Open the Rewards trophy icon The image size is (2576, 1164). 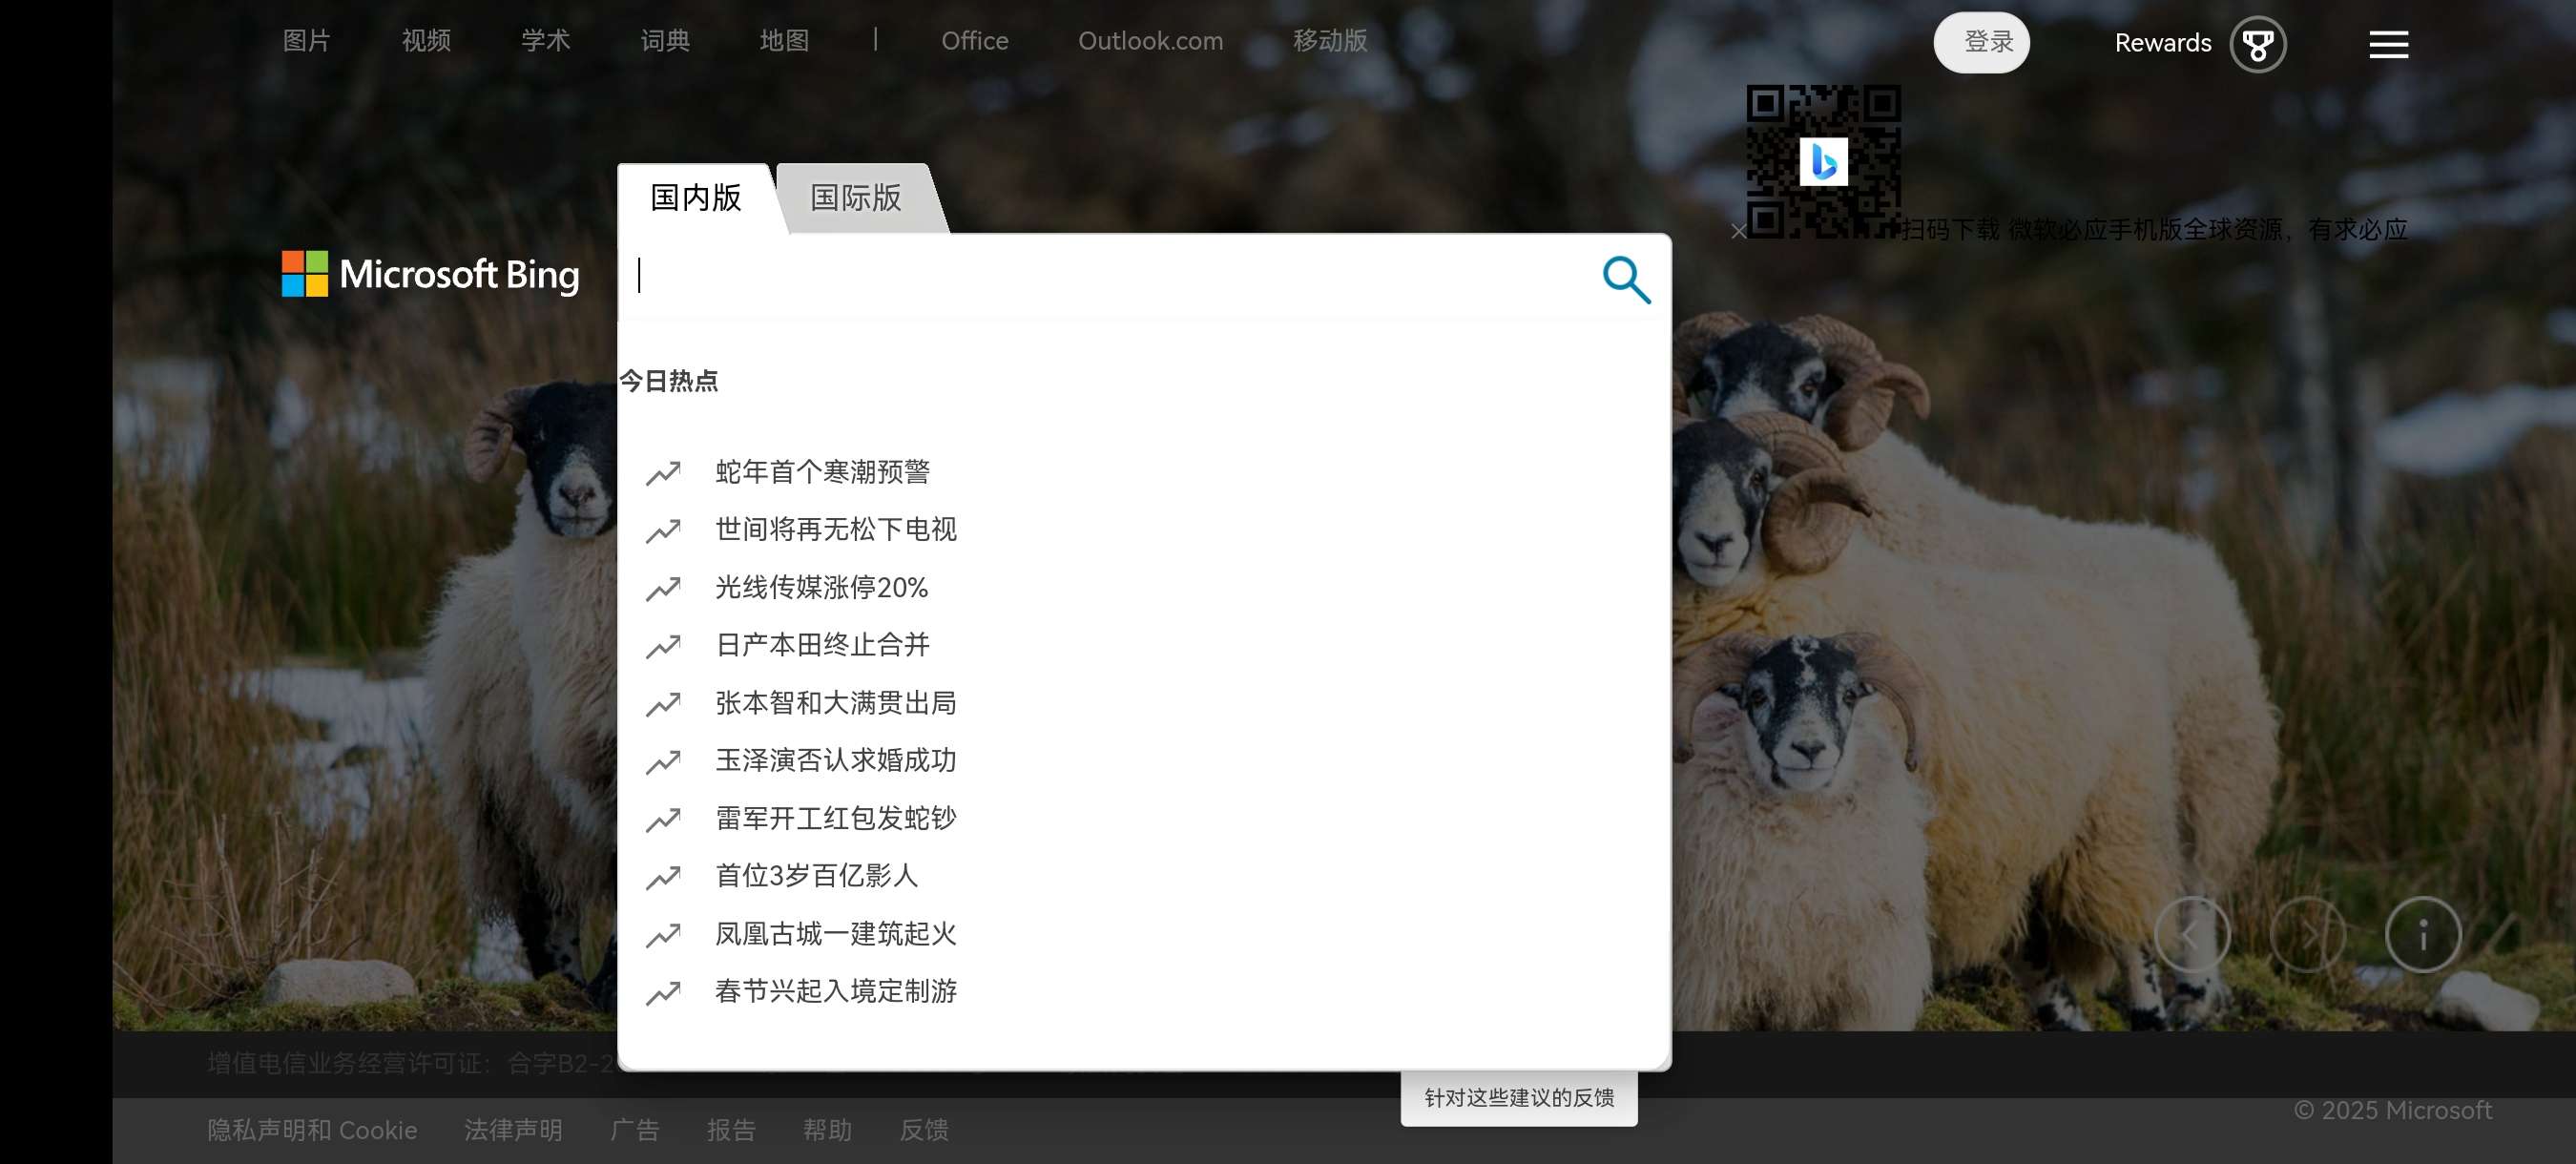(2257, 44)
